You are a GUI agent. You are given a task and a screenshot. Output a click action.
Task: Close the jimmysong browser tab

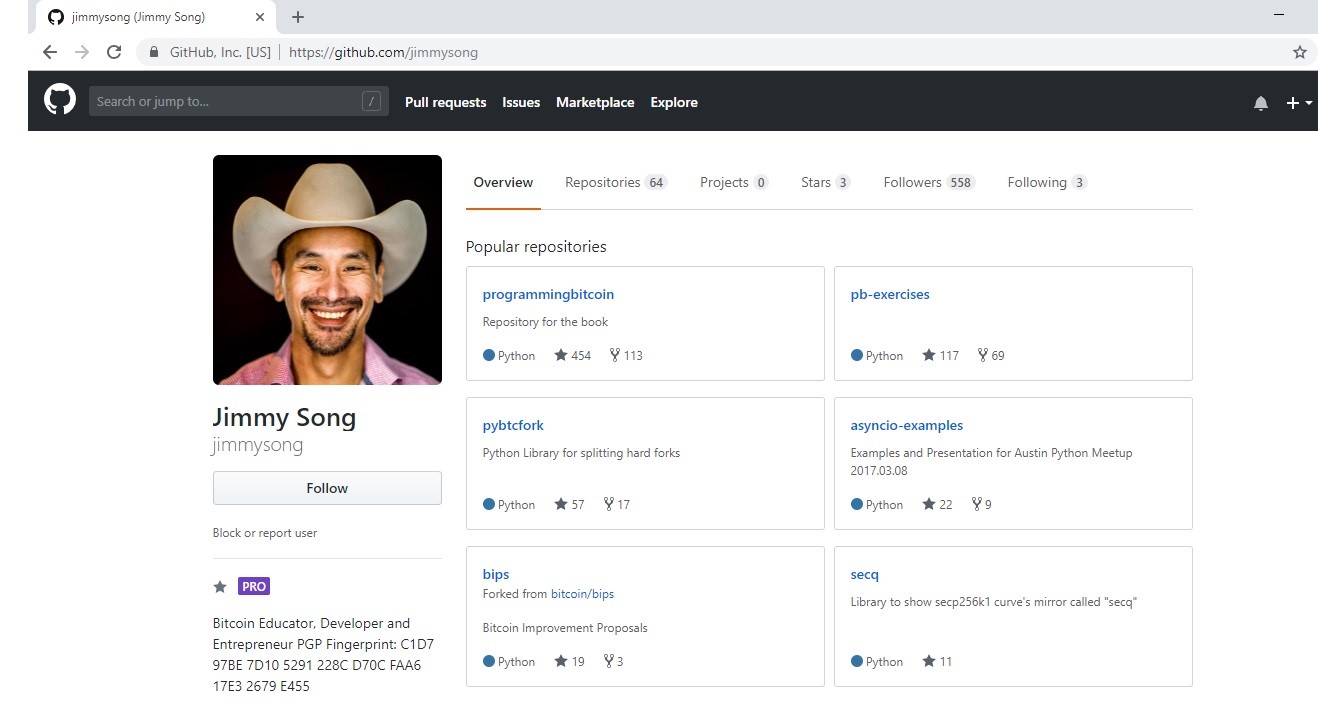(x=260, y=17)
